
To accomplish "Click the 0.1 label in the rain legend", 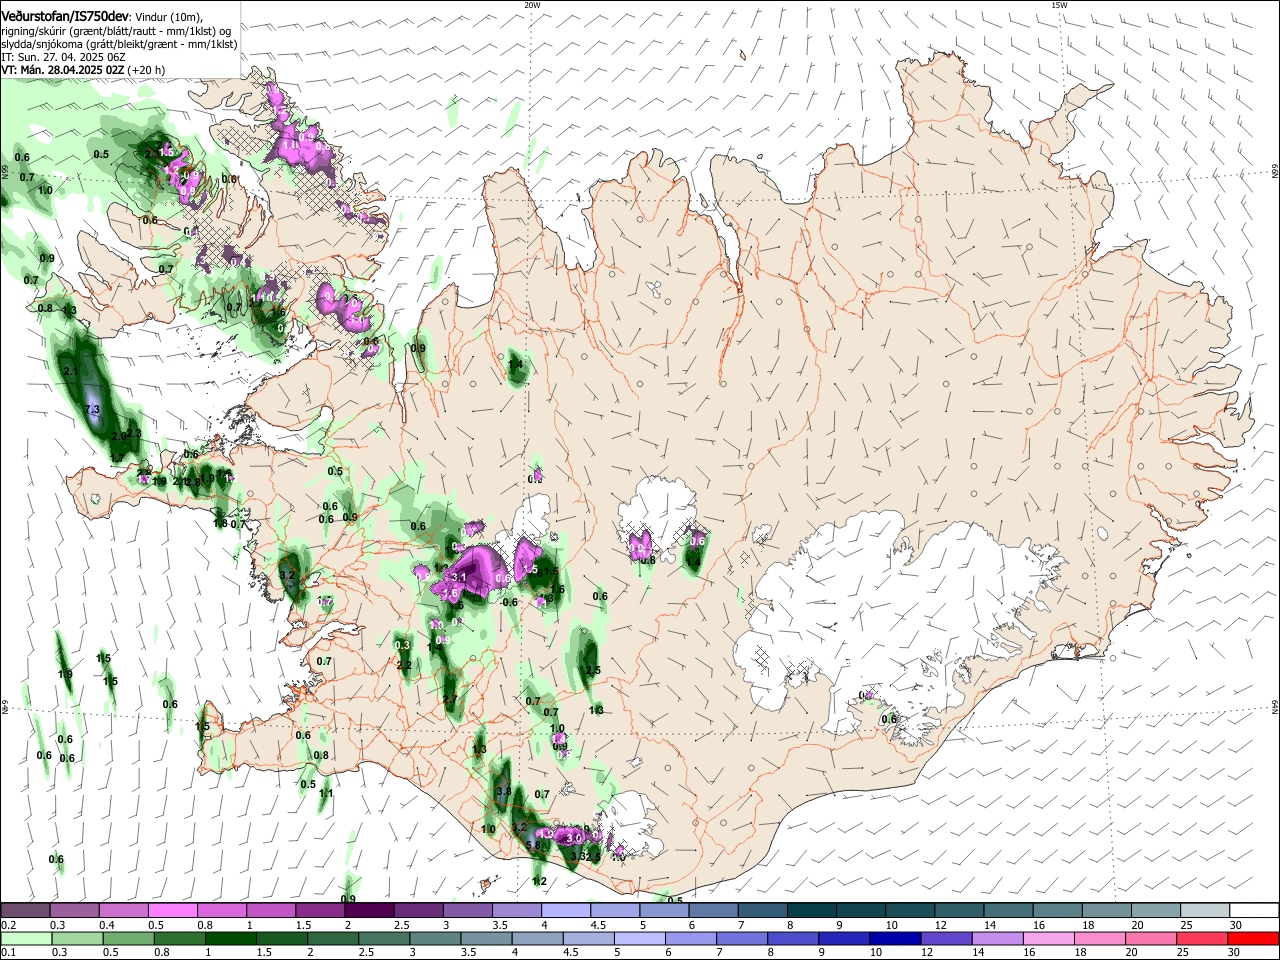I will point(9,952).
